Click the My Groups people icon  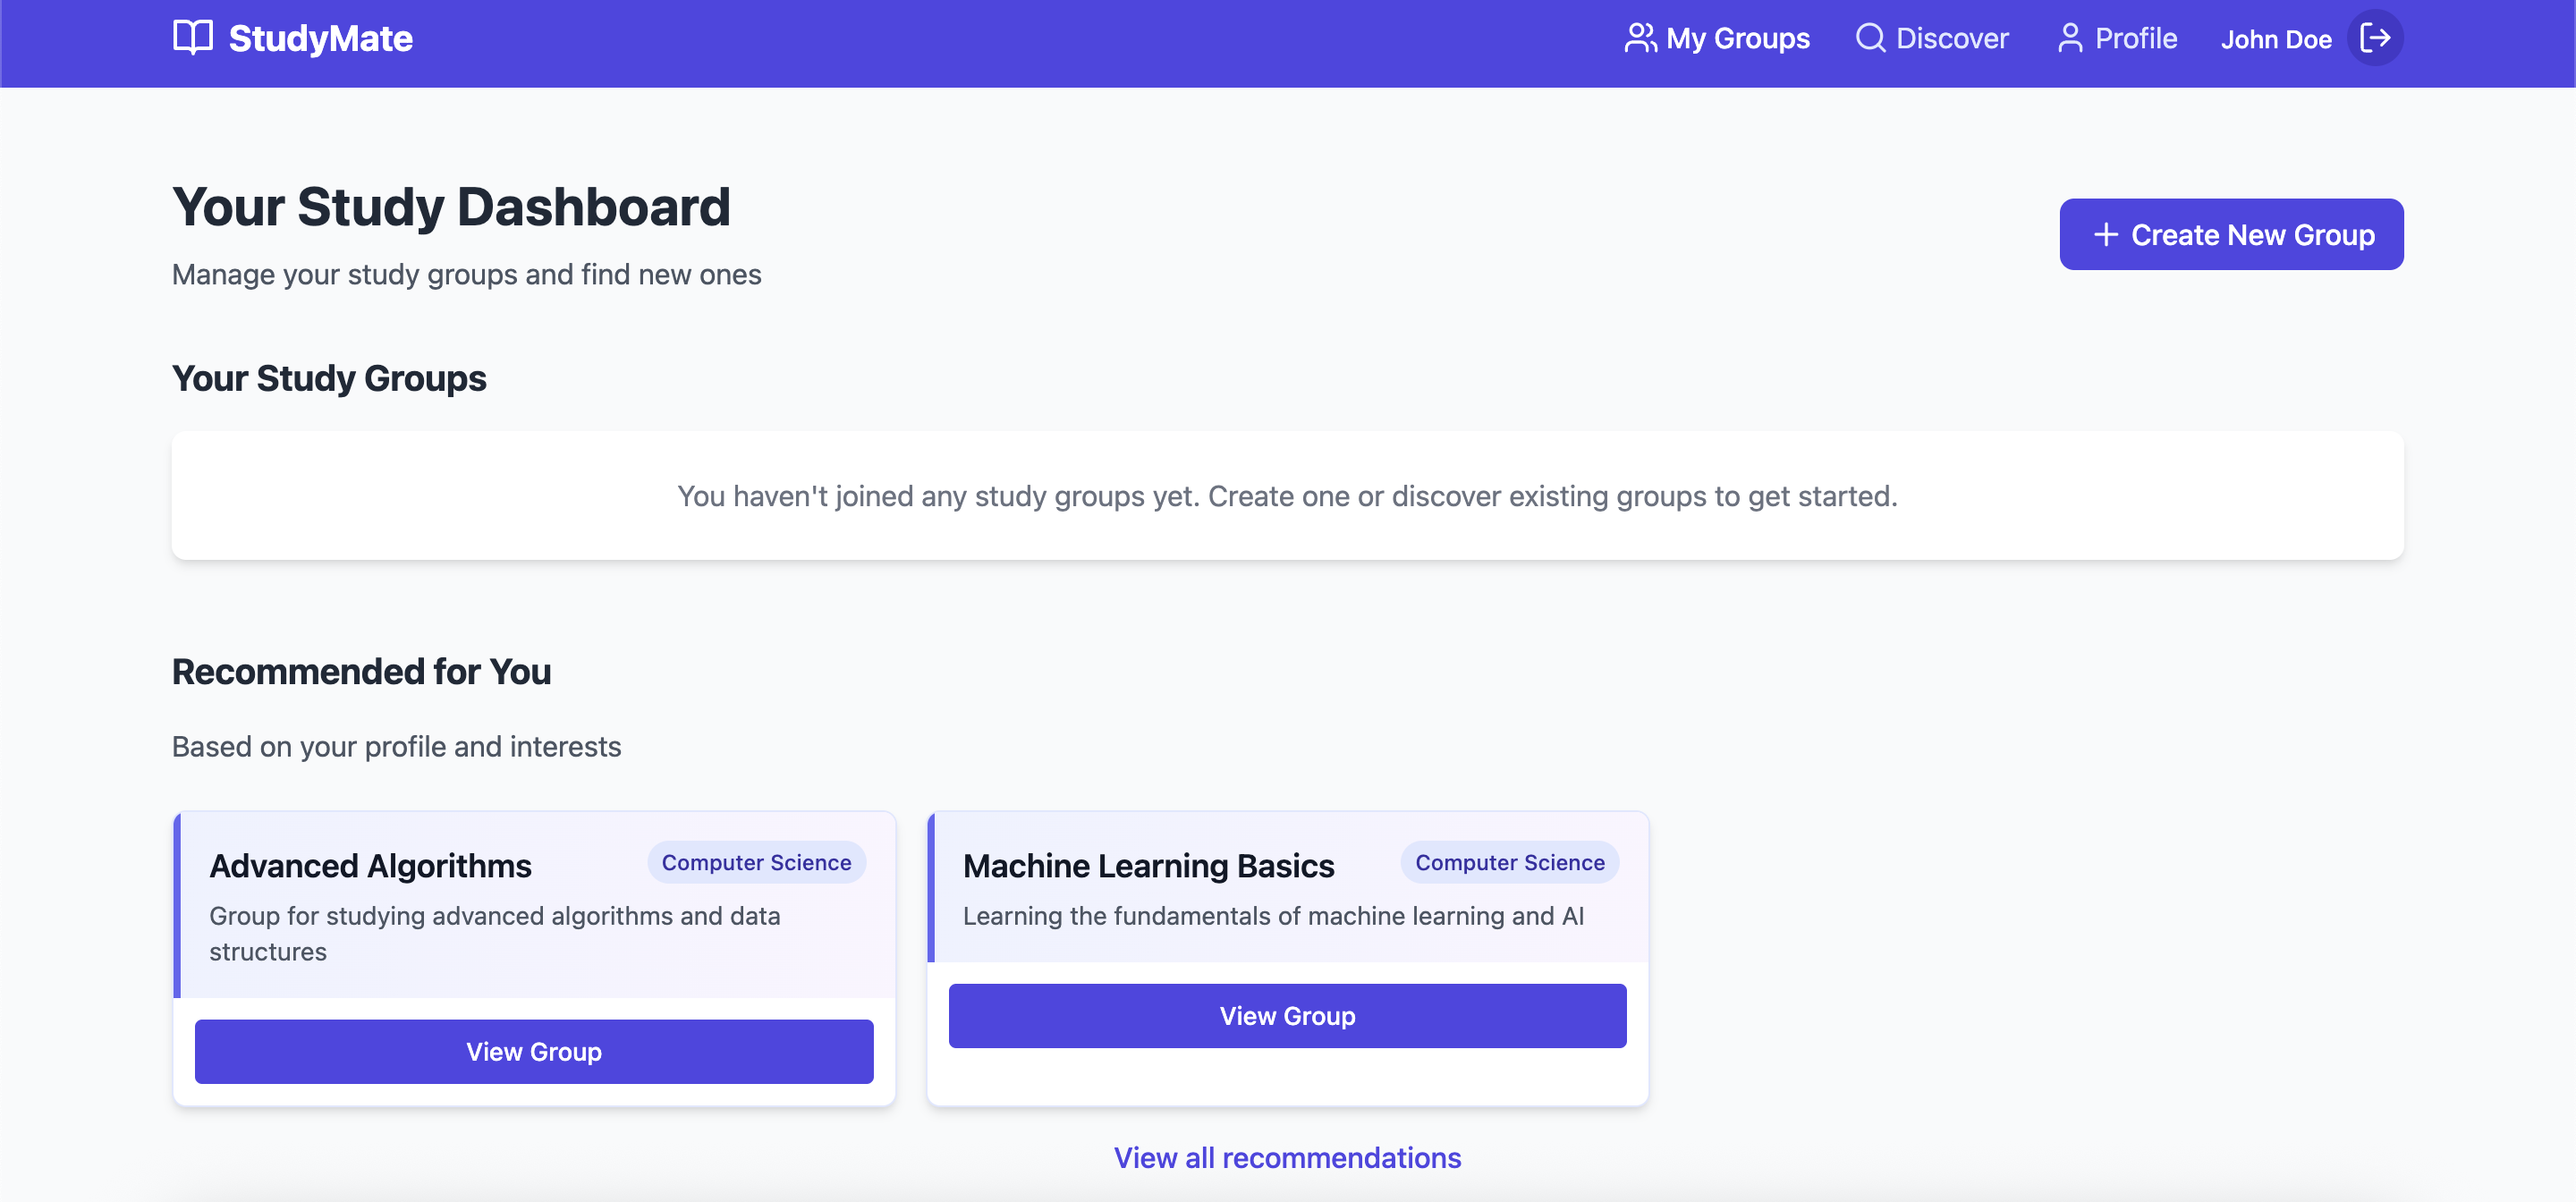pyautogui.click(x=1640, y=38)
